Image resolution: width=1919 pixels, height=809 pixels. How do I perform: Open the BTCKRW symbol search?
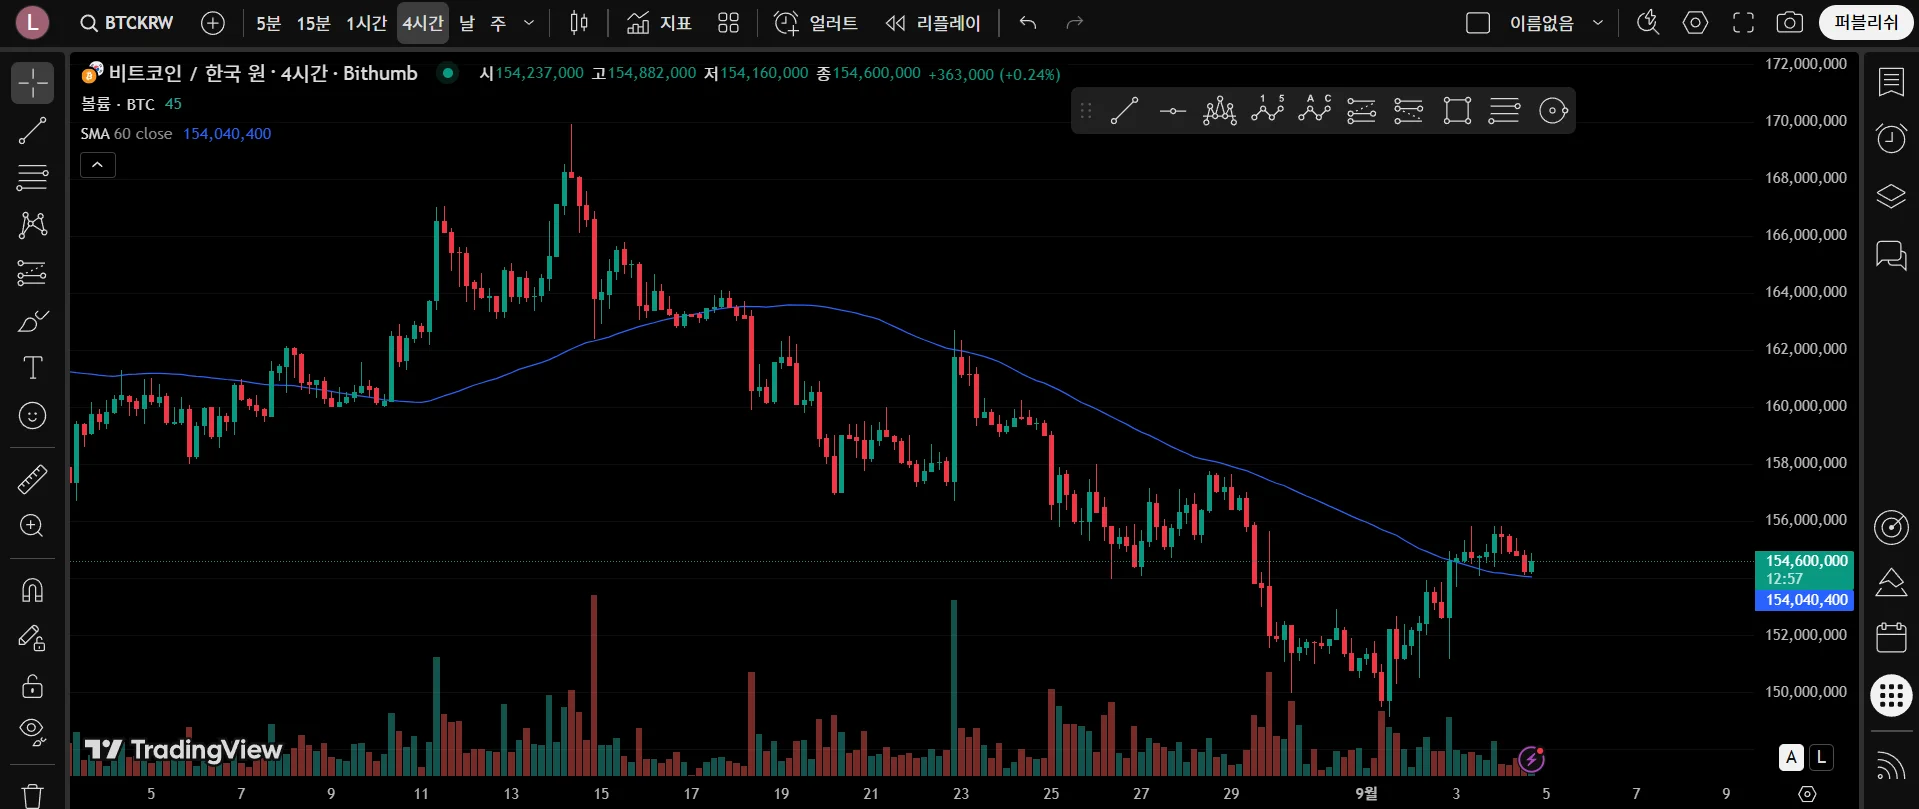pos(127,23)
